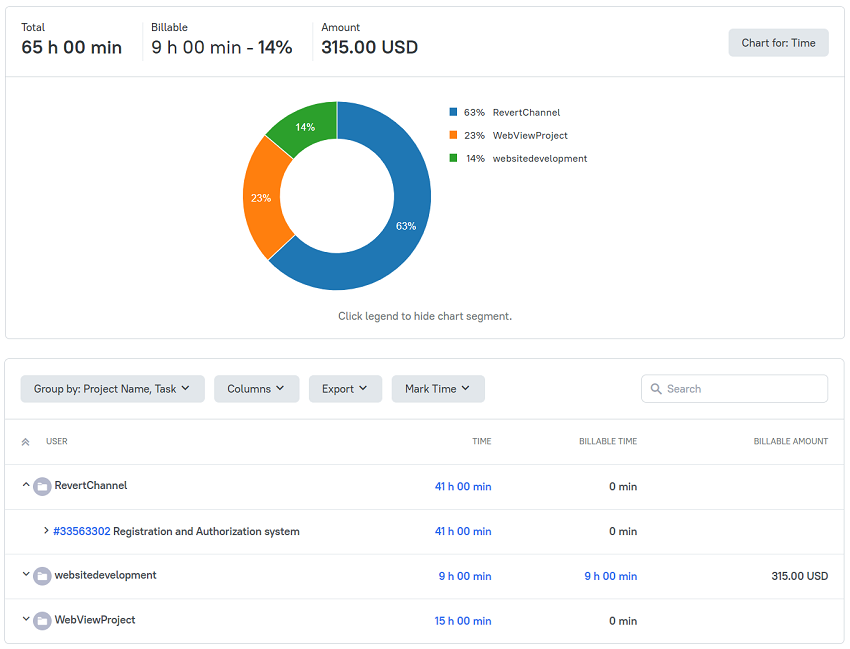This screenshot has width=850, height=649.
Task: Click websitedevelopment legend label
Action: pyautogui.click(x=540, y=159)
